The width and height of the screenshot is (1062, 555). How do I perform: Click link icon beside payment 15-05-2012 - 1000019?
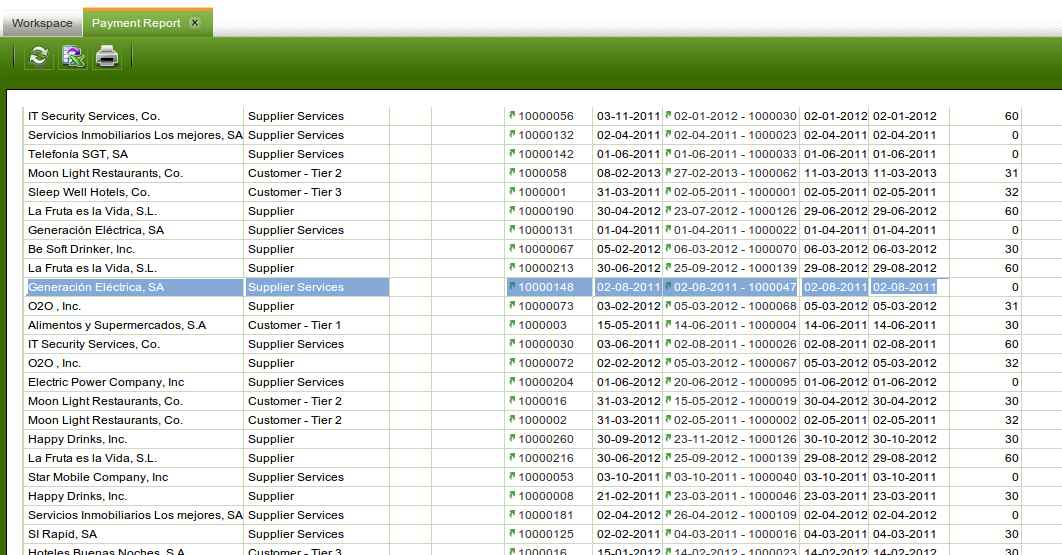pos(668,400)
